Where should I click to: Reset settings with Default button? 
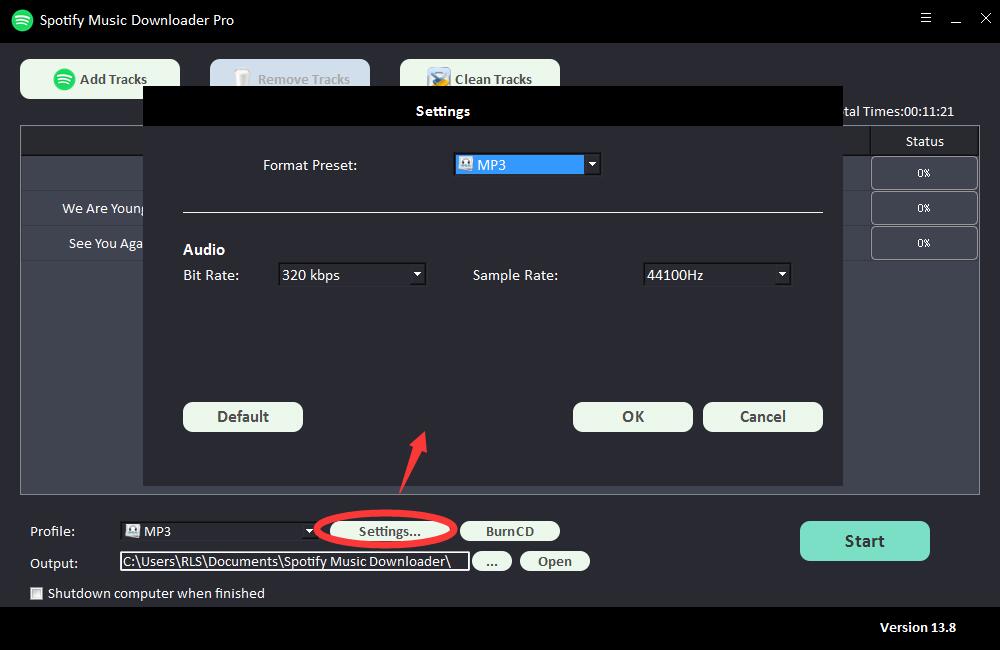(242, 417)
